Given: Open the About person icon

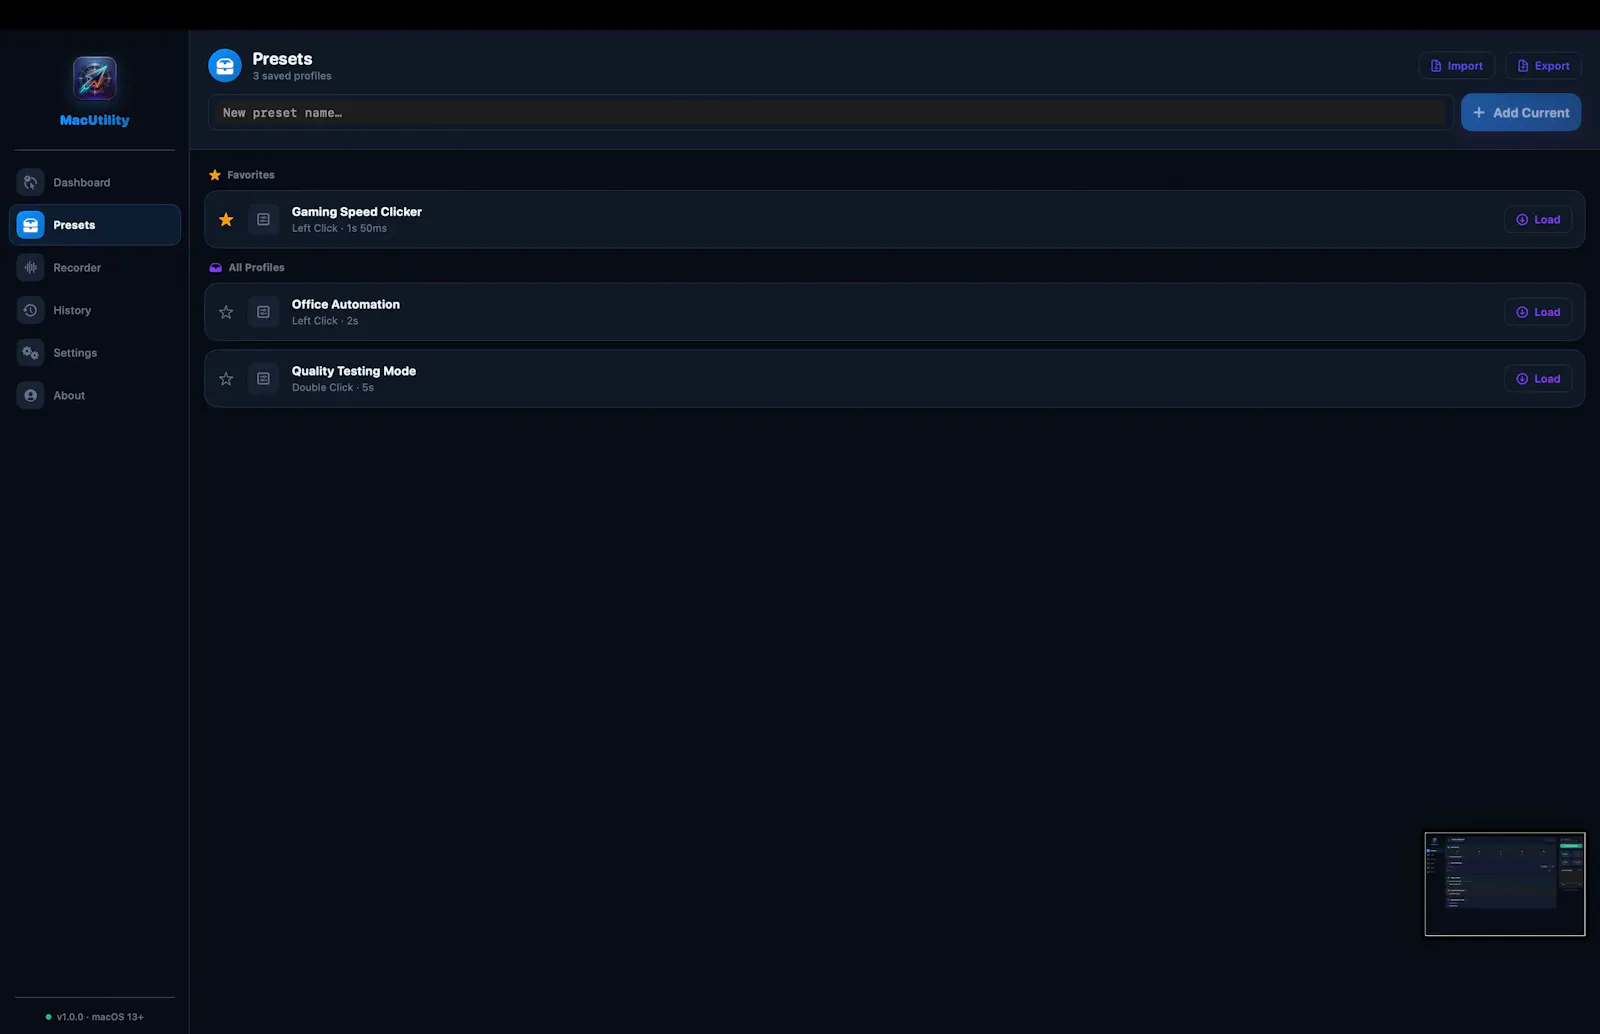Looking at the screenshot, I should [31, 396].
